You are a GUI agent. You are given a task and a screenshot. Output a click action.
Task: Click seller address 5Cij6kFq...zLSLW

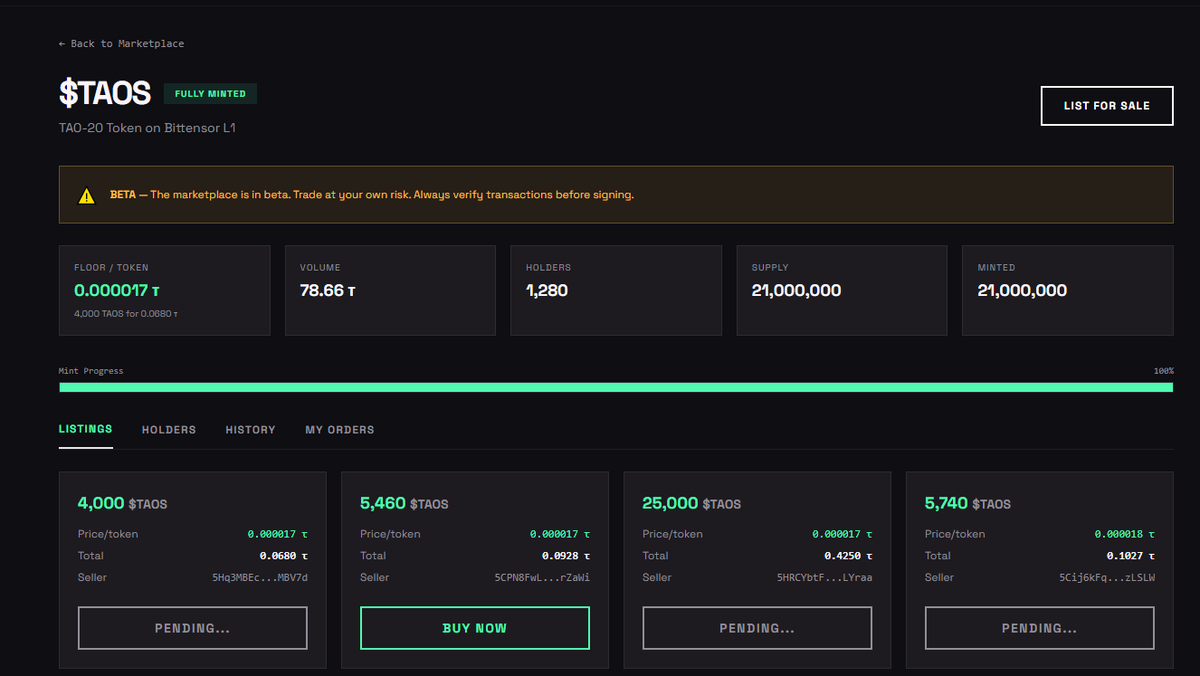tap(1107, 578)
